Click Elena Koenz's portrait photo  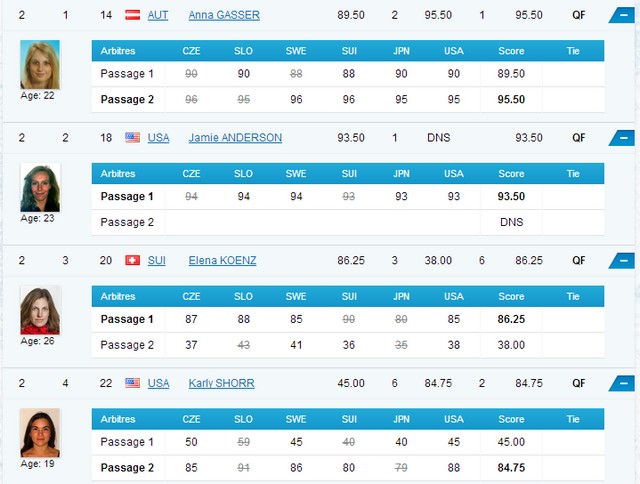click(40, 310)
